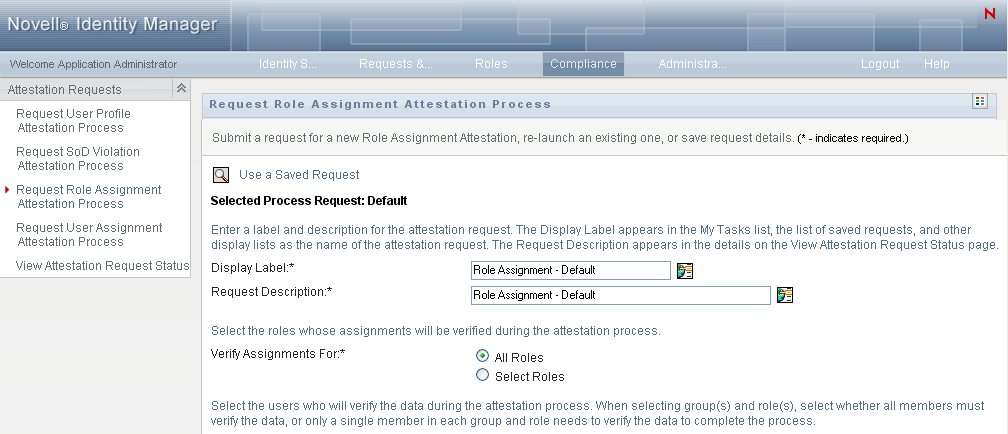Collapse the Attestation Requests sidebar panel

[x=181, y=89]
